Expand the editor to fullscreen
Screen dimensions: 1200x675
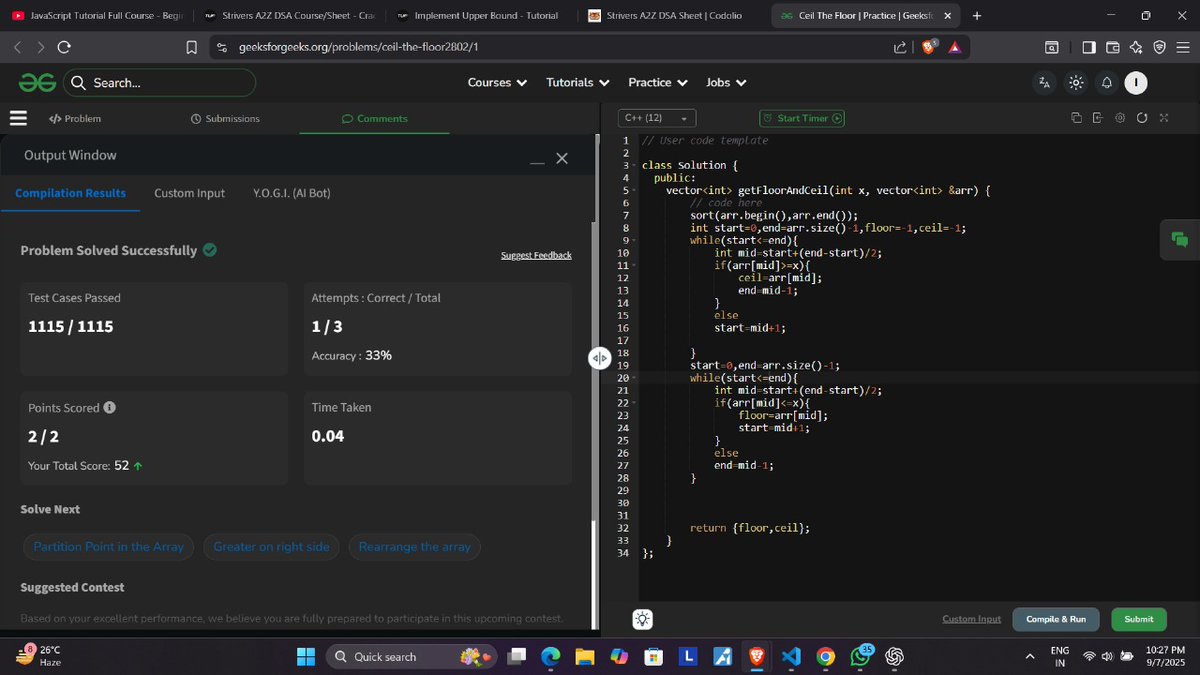1164,118
